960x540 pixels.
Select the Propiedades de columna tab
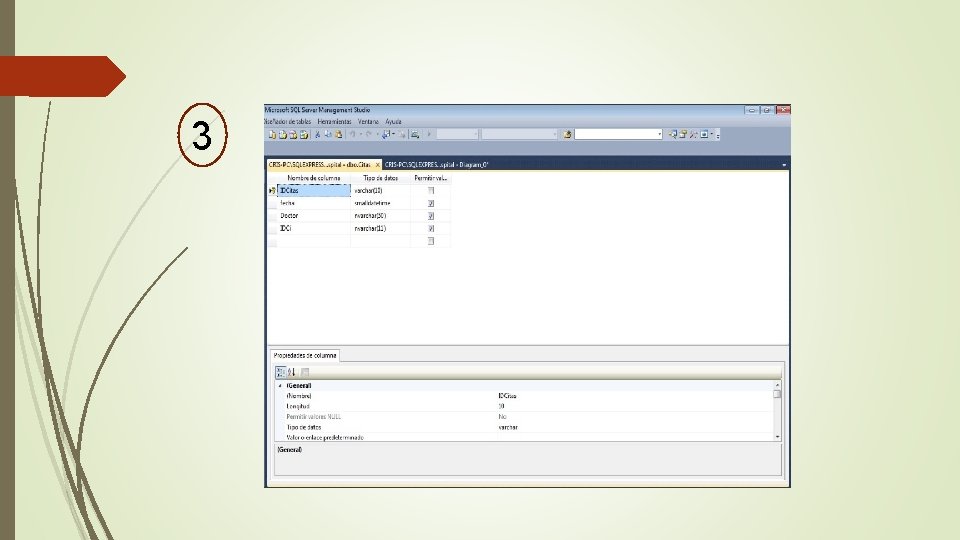305,355
